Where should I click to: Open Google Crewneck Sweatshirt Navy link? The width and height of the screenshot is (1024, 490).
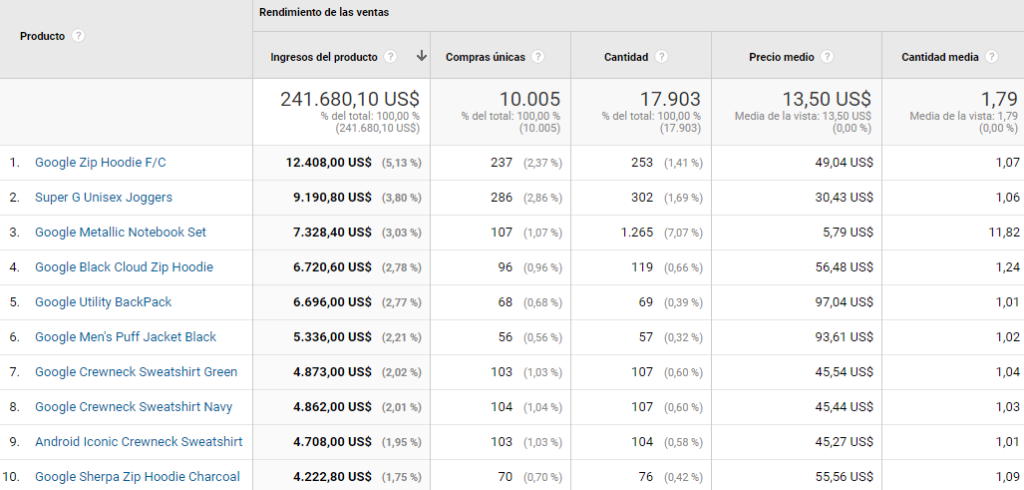click(x=134, y=407)
